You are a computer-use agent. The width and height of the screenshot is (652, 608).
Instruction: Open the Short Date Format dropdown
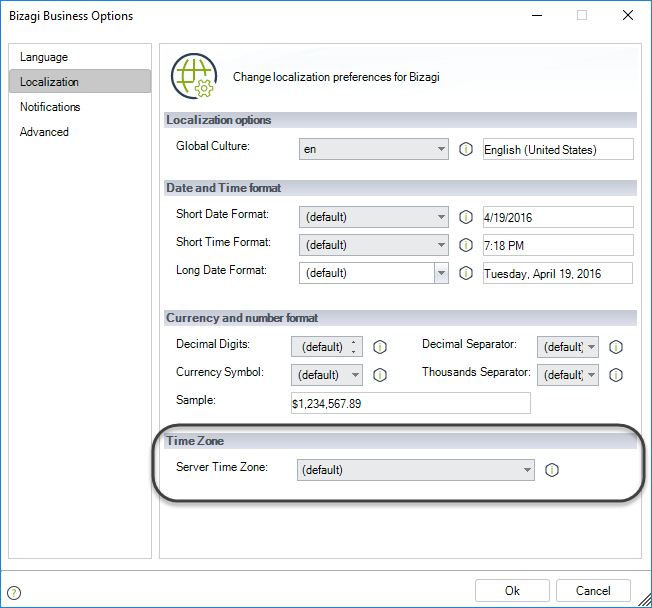374,217
